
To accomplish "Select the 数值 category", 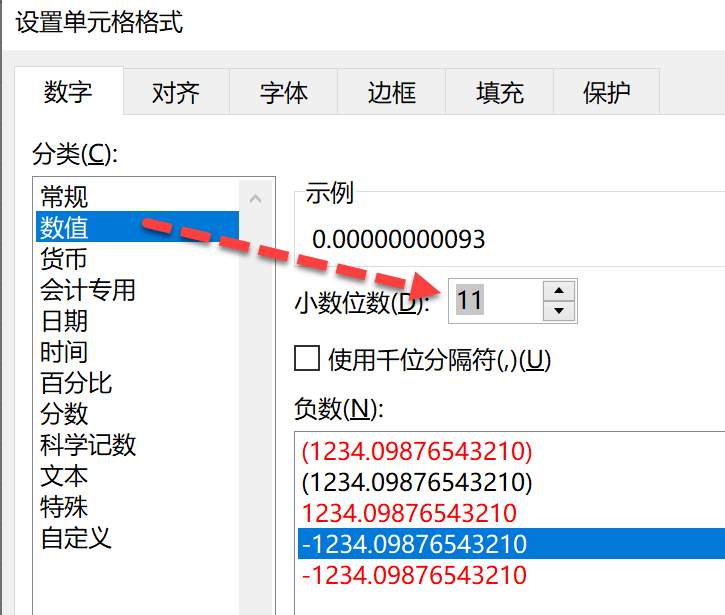I will (137, 227).
